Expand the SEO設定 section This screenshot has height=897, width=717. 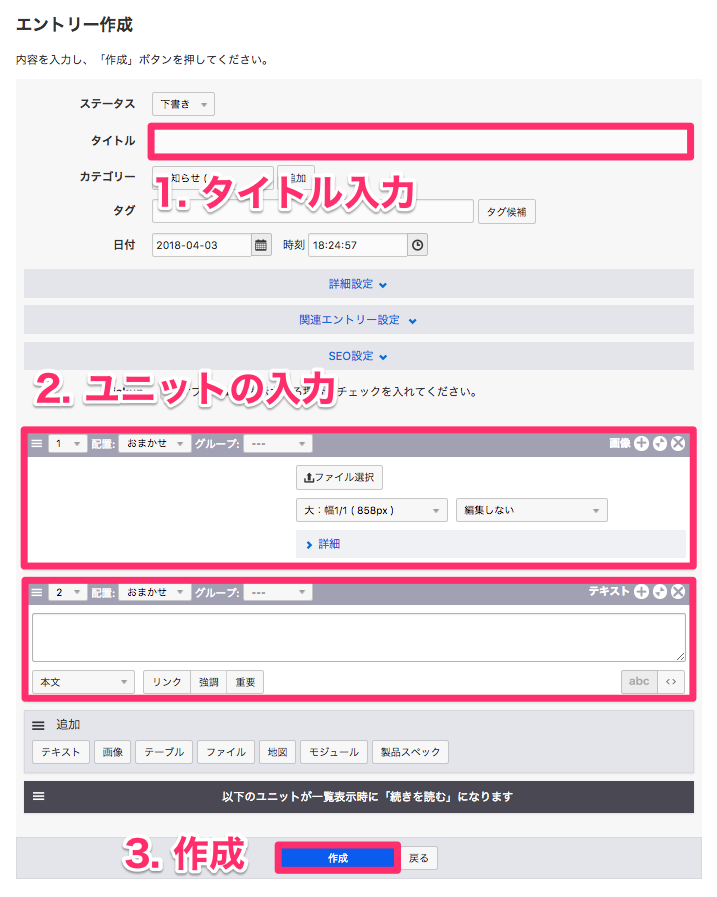(x=358, y=356)
